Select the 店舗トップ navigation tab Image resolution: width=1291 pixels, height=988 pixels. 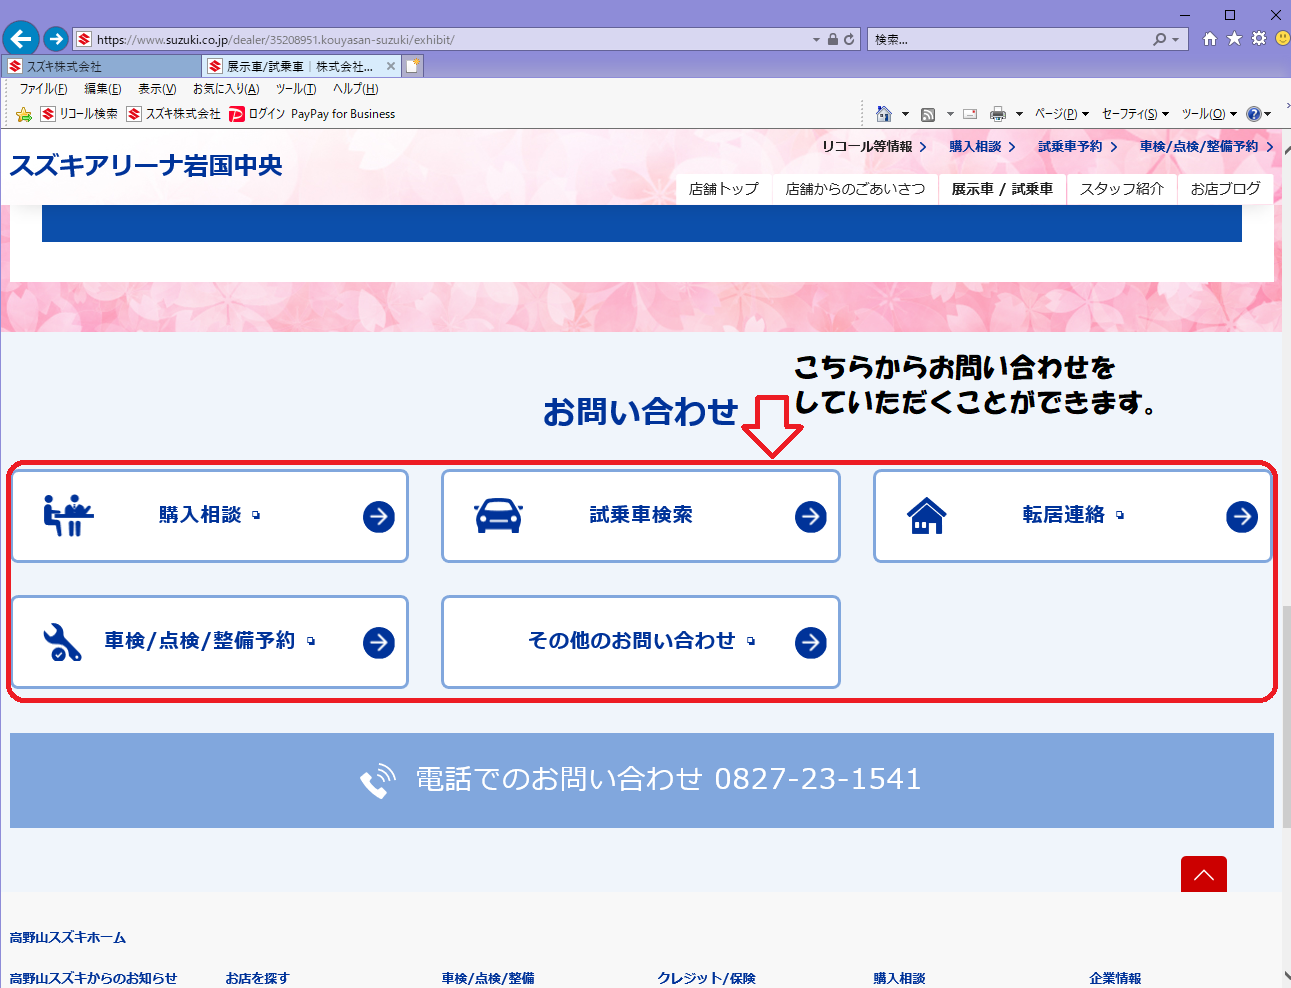pyautogui.click(x=724, y=189)
